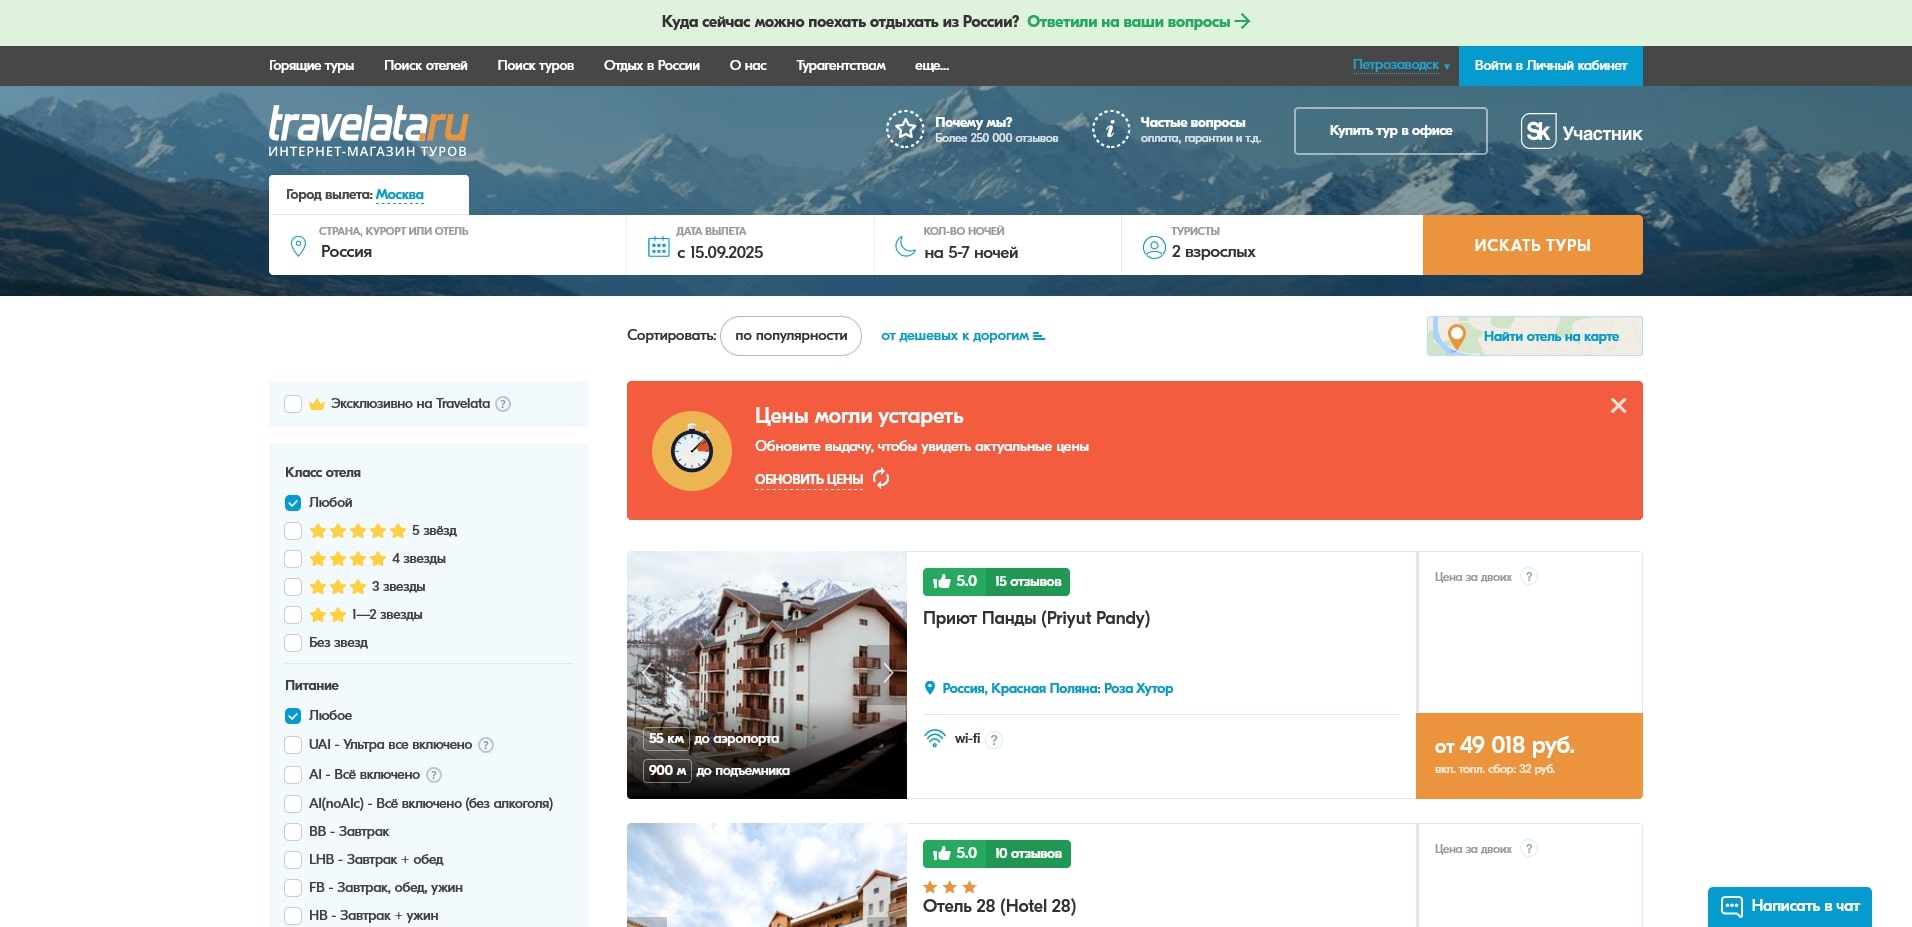
Task: Click help icon beside 'Эксклюзивно на Travelata'
Action: click(x=503, y=404)
